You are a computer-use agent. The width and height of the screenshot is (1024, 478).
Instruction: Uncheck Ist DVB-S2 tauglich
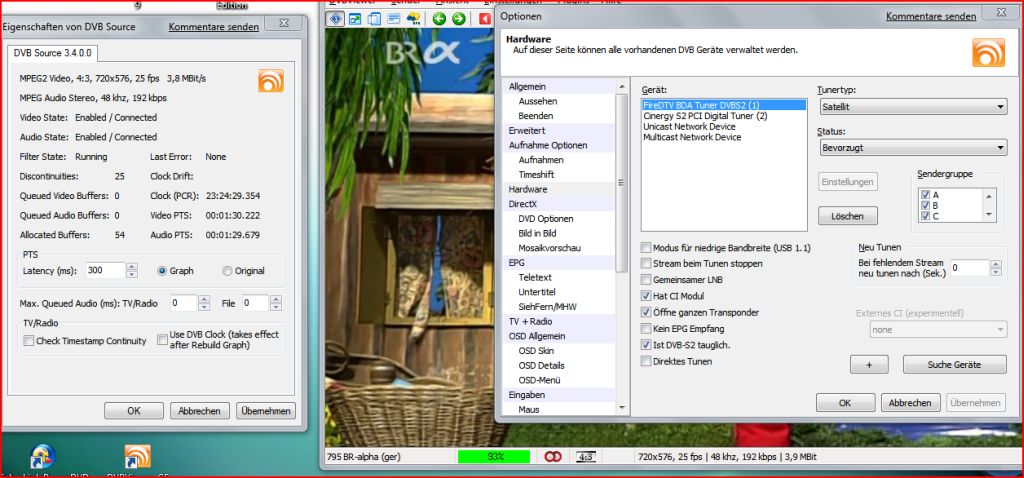click(646, 345)
